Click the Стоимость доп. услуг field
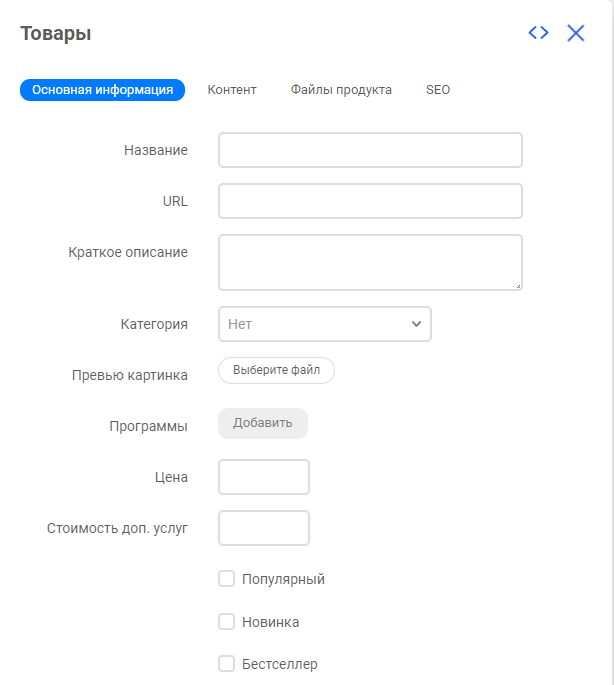This screenshot has height=685, width=614. point(264,528)
